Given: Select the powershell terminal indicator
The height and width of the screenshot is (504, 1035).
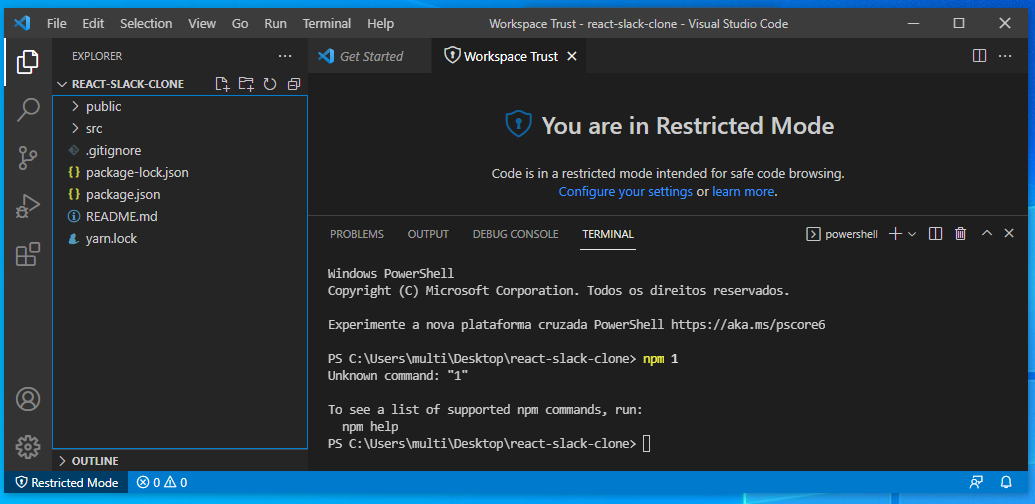Looking at the screenshot, I should pos(842,234).
